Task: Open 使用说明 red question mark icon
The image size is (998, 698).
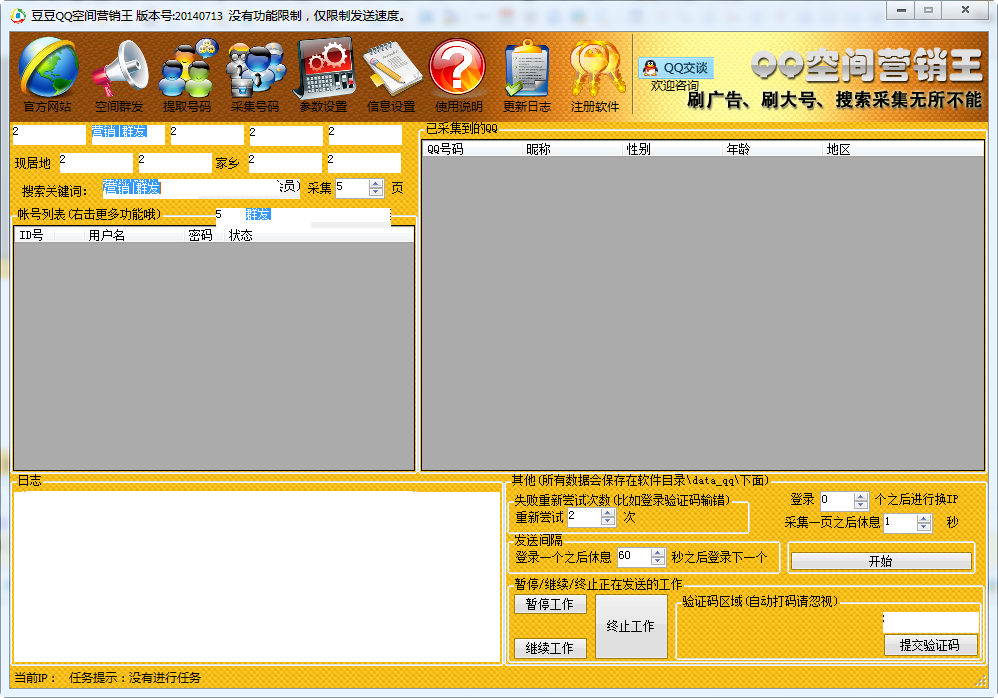Action: (x=458, y=76)
